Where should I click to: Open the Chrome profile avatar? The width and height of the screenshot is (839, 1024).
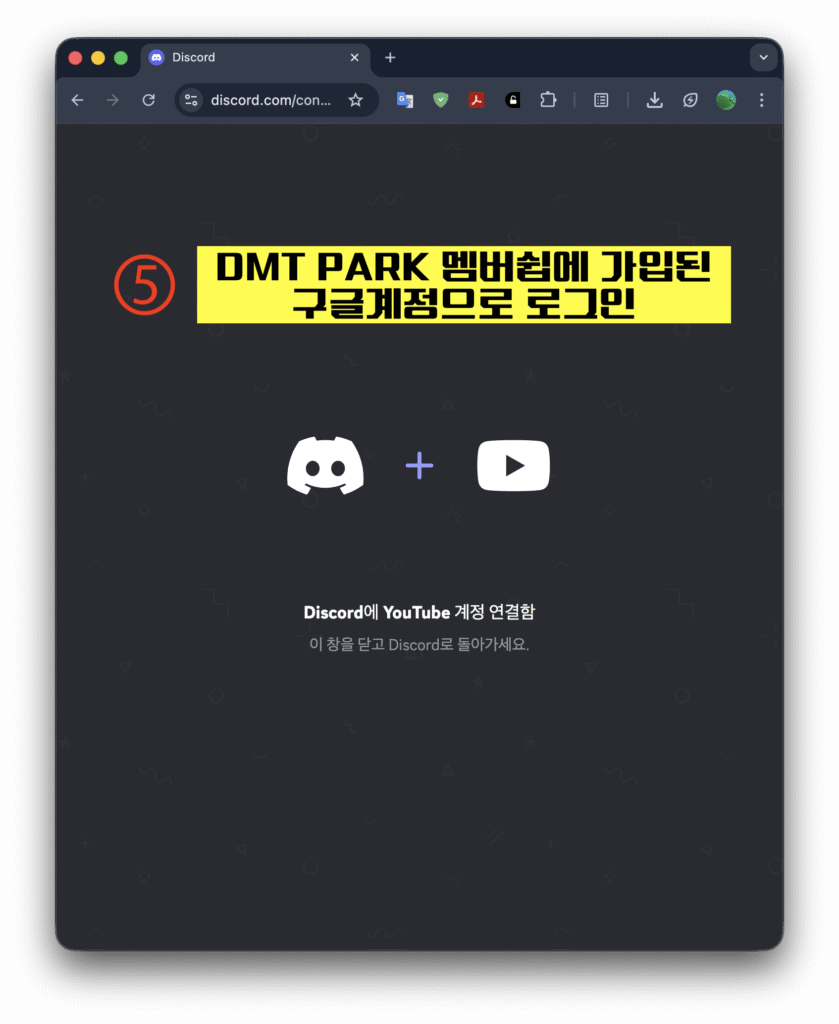726,100
